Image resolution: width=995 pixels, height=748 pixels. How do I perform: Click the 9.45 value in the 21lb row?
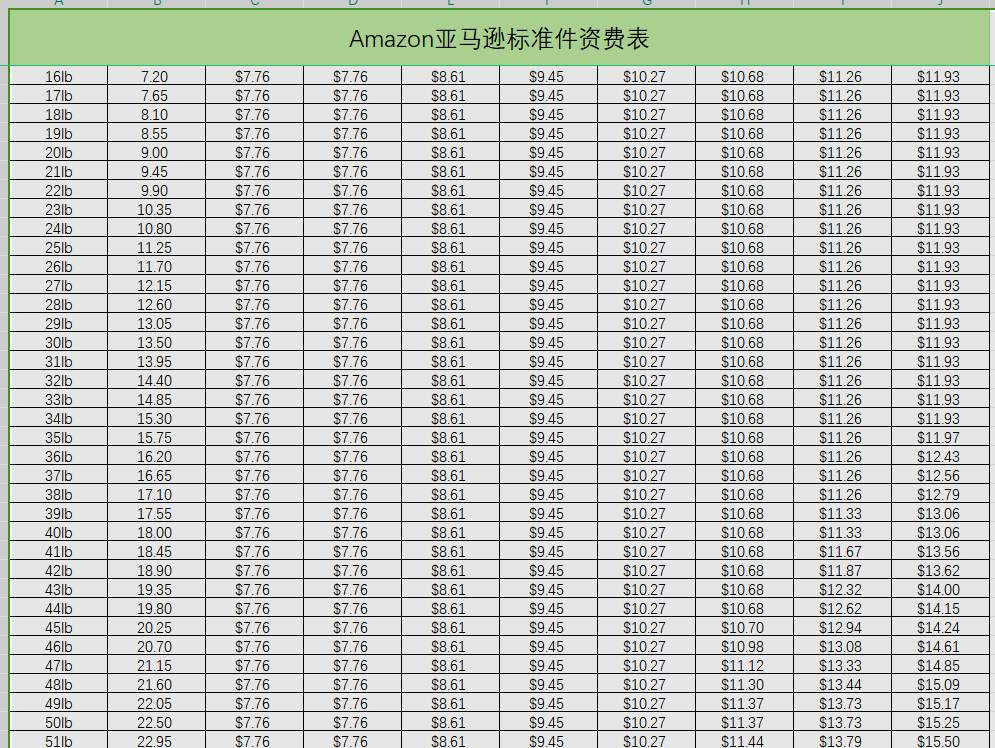tap(156, 172)
